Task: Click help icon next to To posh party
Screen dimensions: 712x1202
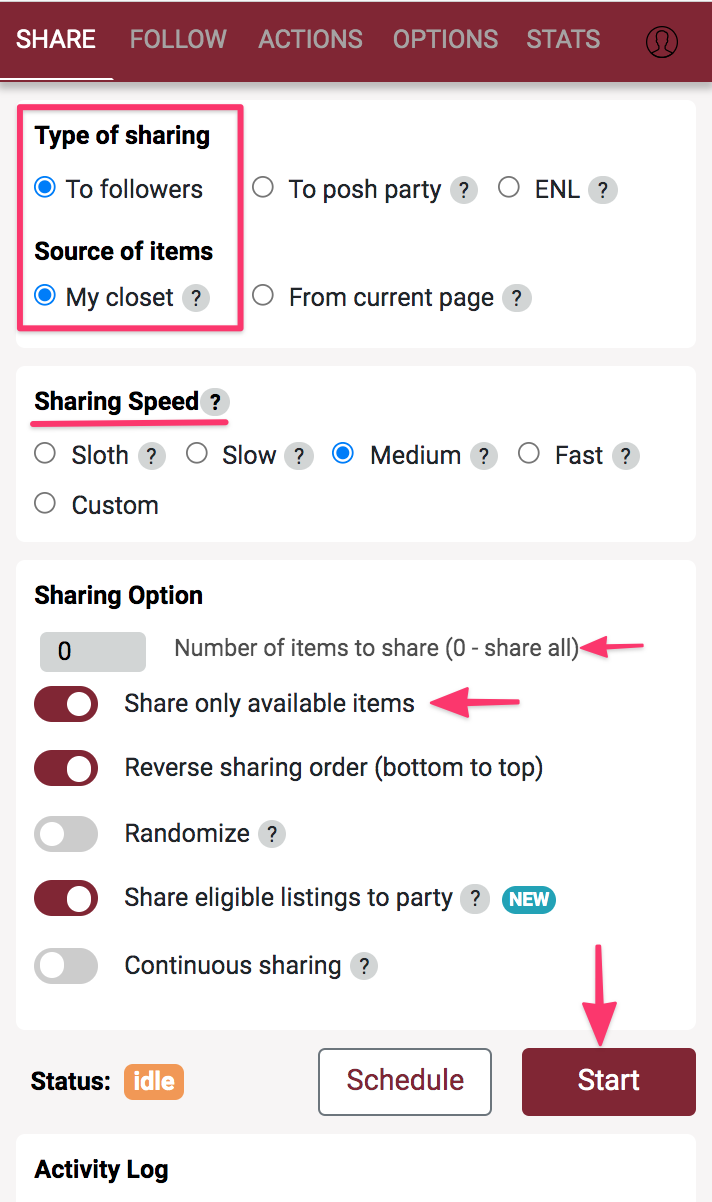Action: (x=463, y=190)
